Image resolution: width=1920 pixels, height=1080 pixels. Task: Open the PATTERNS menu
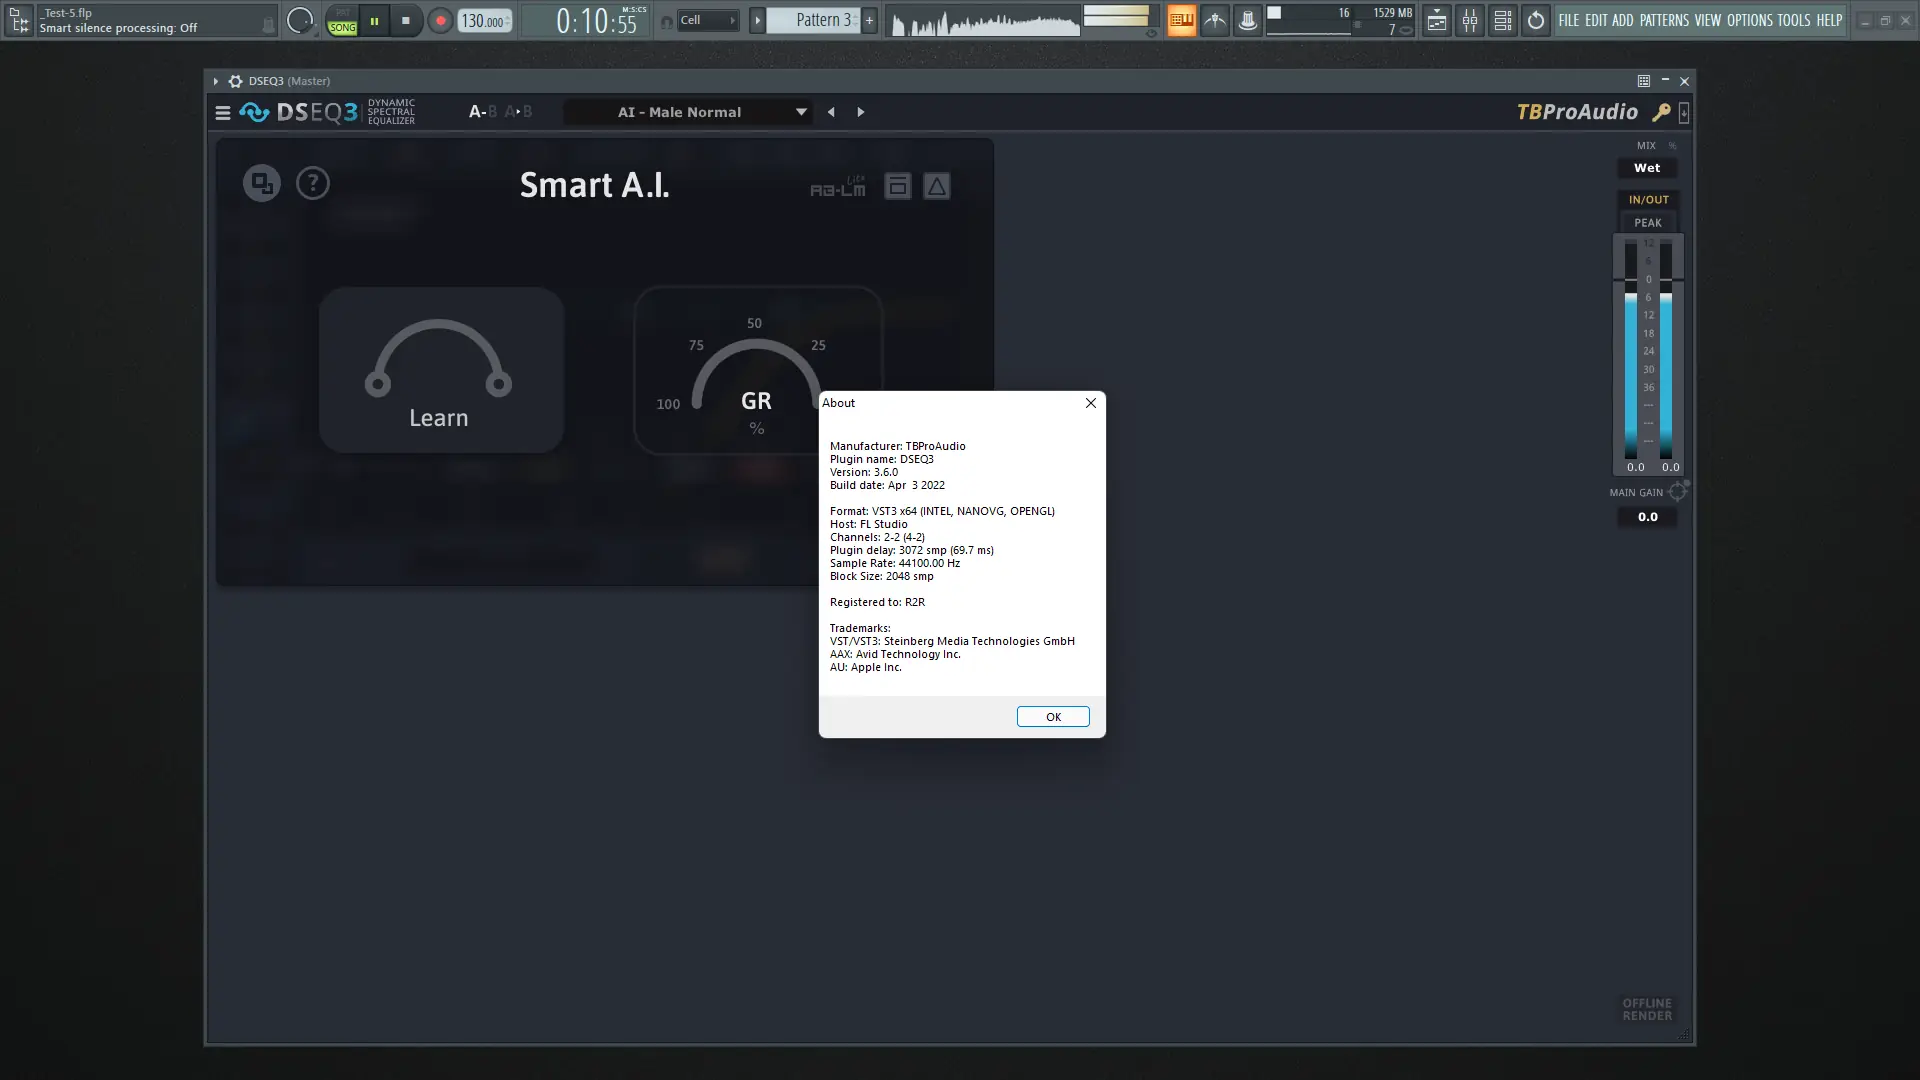pos(1663,19)
